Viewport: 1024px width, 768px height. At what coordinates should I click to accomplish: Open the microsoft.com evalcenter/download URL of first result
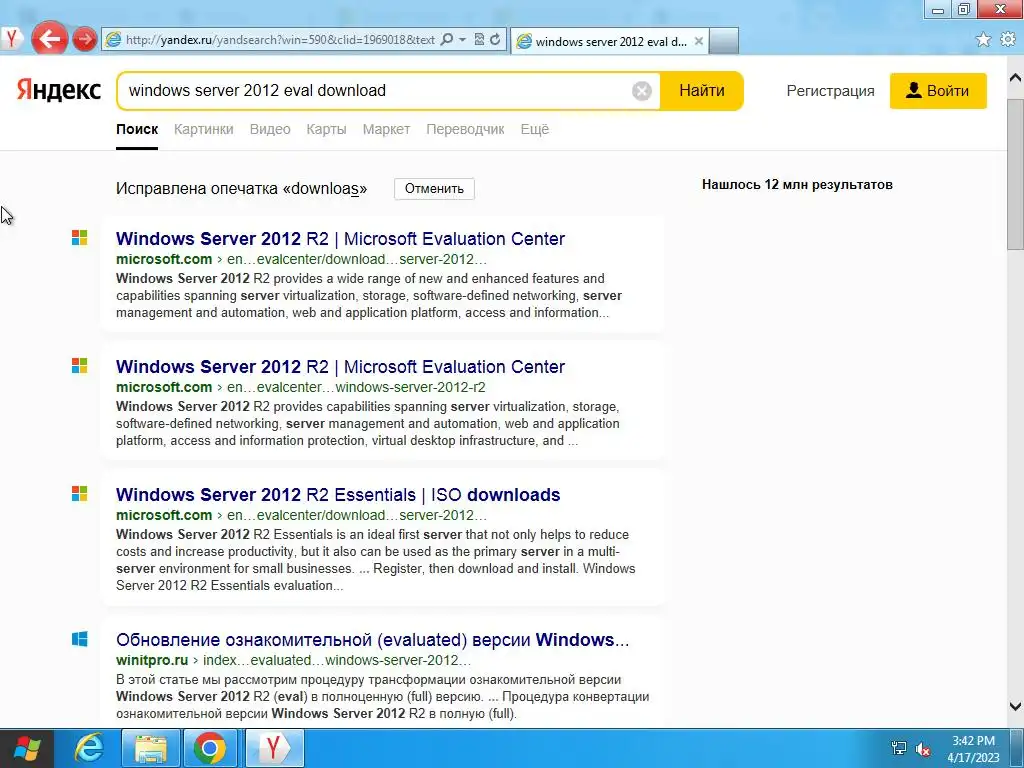[302, 259]
